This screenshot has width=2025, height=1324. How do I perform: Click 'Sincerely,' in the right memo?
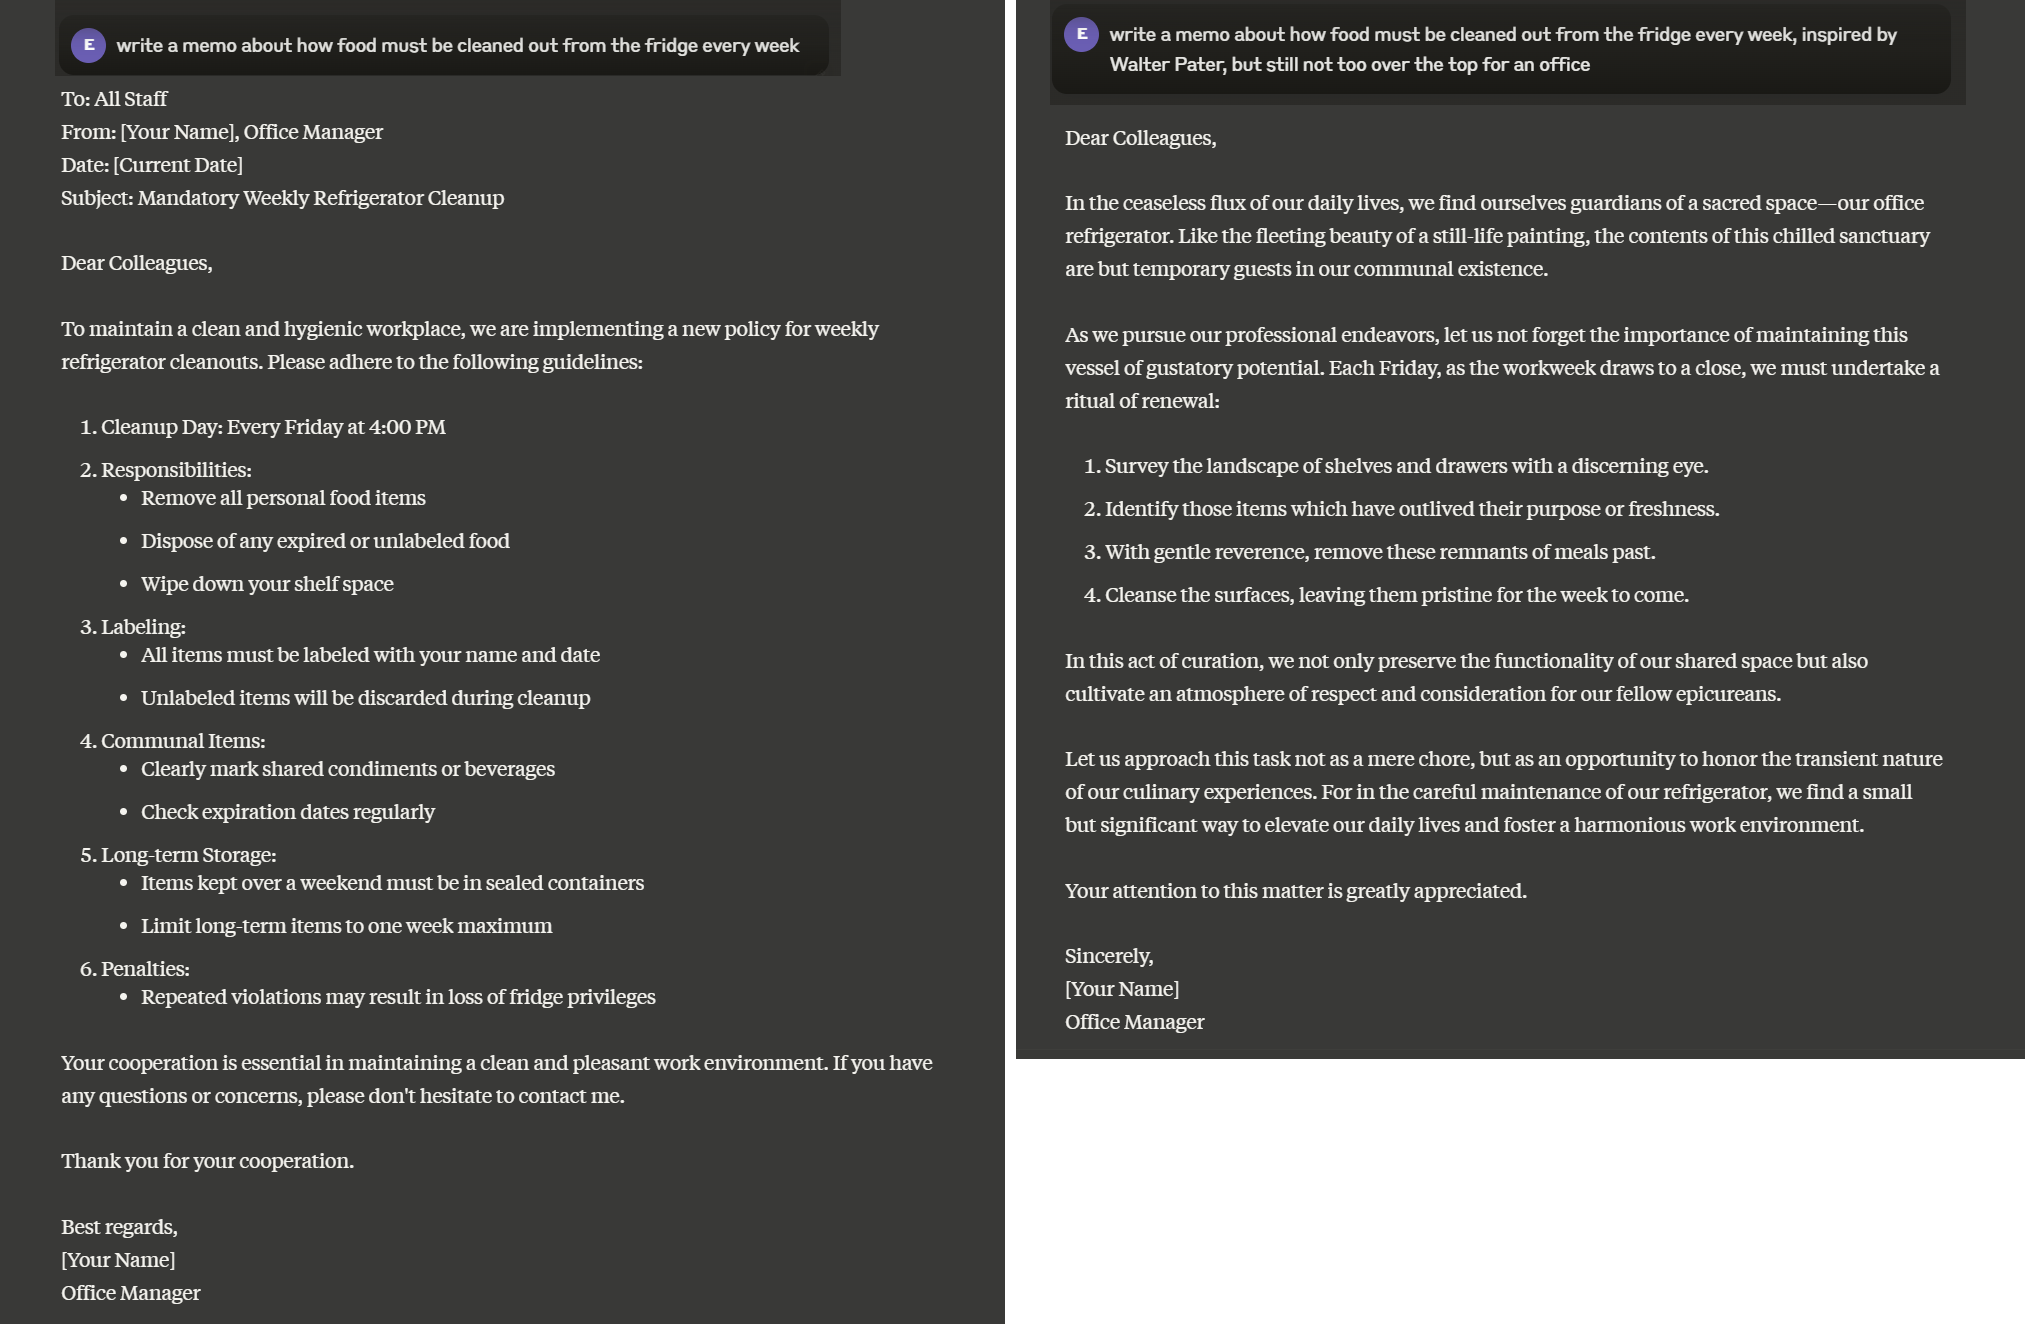[1109, 956]
